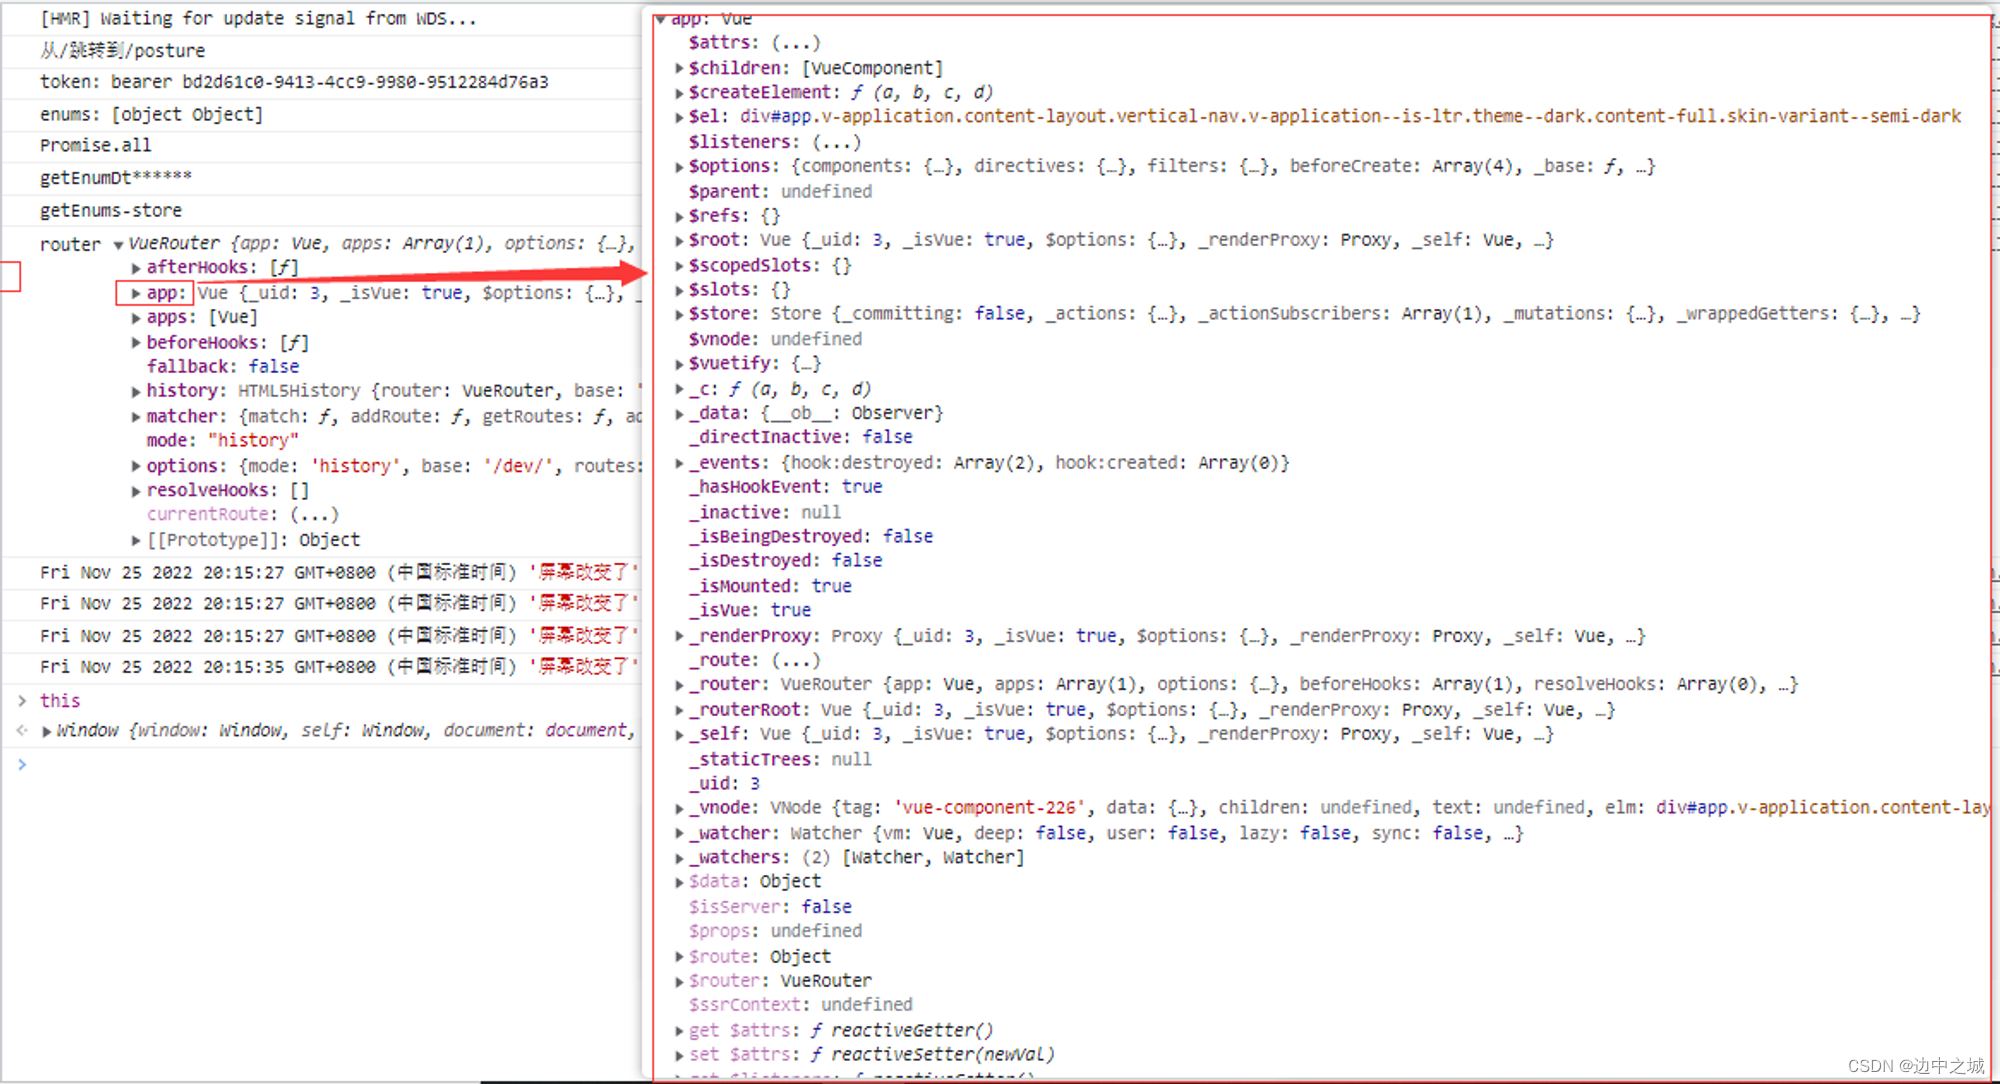Viewport: 2000px width, 1084px height.
Task: Expand the $router VueRouter property
Action: (x=679, y=981)
